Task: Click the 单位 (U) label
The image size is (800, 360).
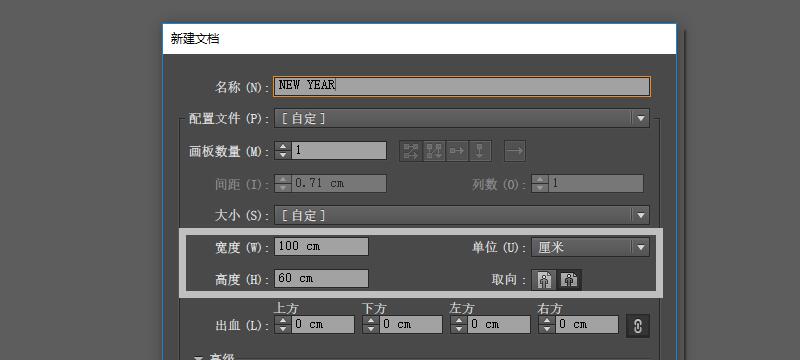Action: tap(499, 248)
